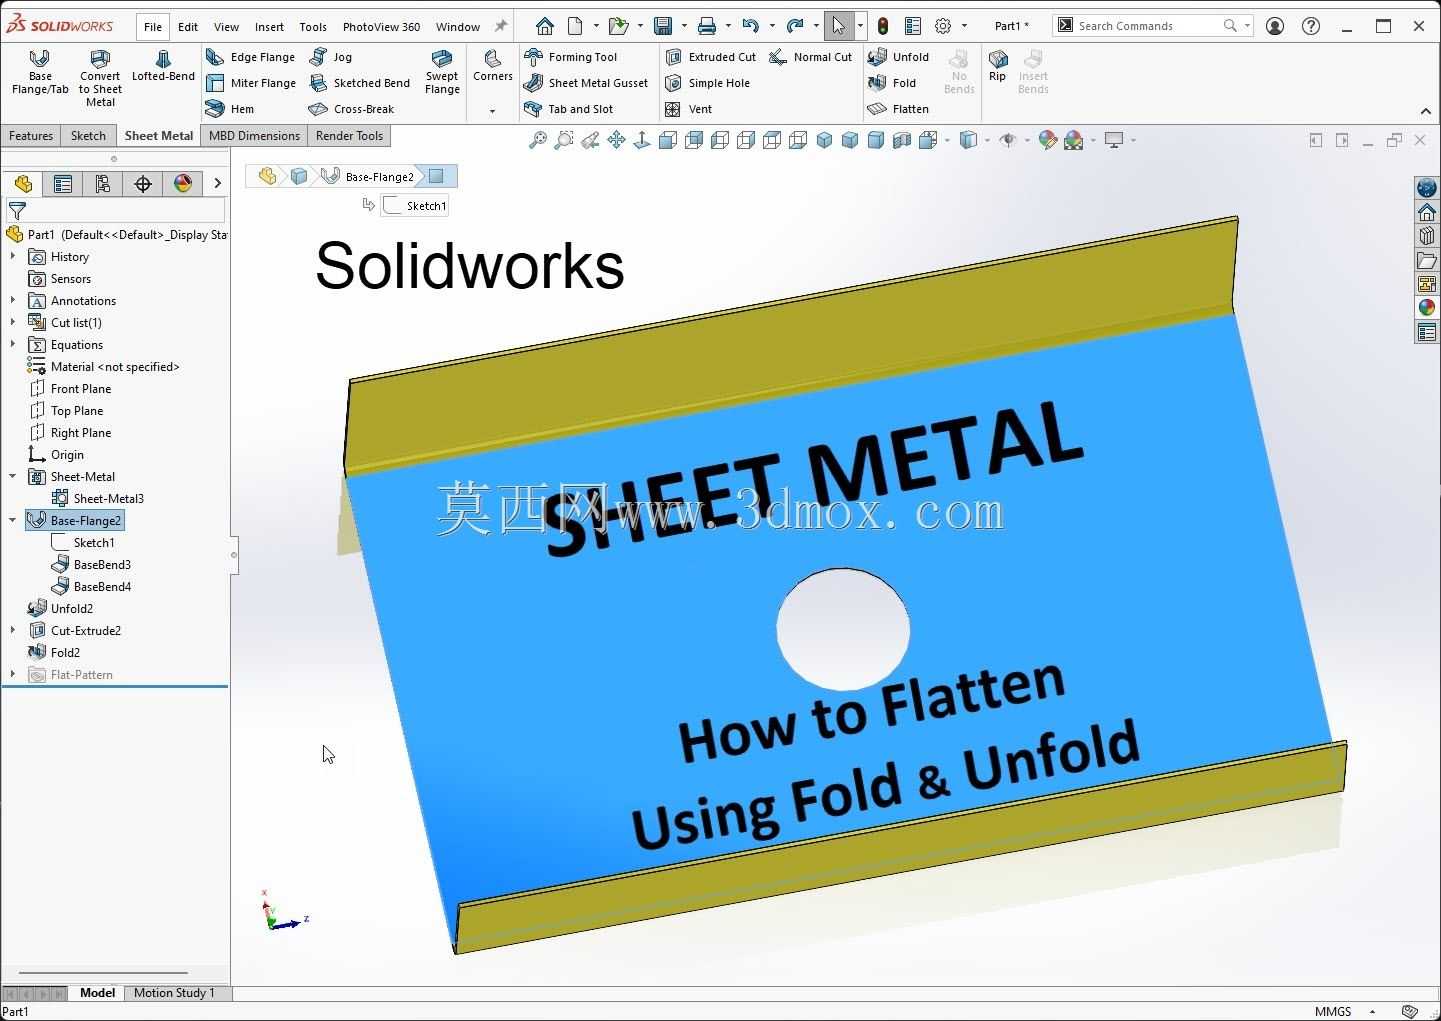Click the feature tree filter field
This screenshot has width=1441, height=1021.
(115, 211)
